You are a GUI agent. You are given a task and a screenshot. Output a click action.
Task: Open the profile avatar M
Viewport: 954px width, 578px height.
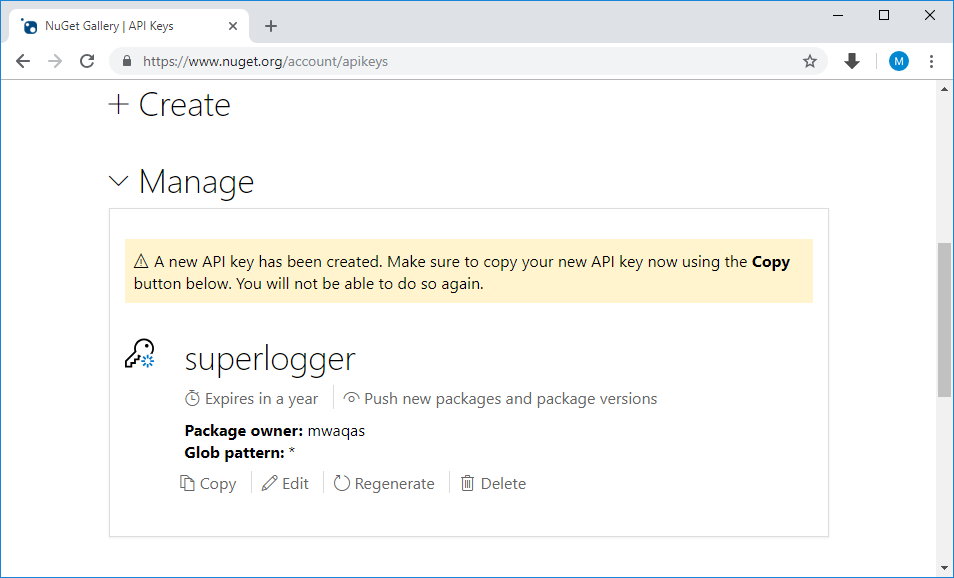click(x=899, y=61)
